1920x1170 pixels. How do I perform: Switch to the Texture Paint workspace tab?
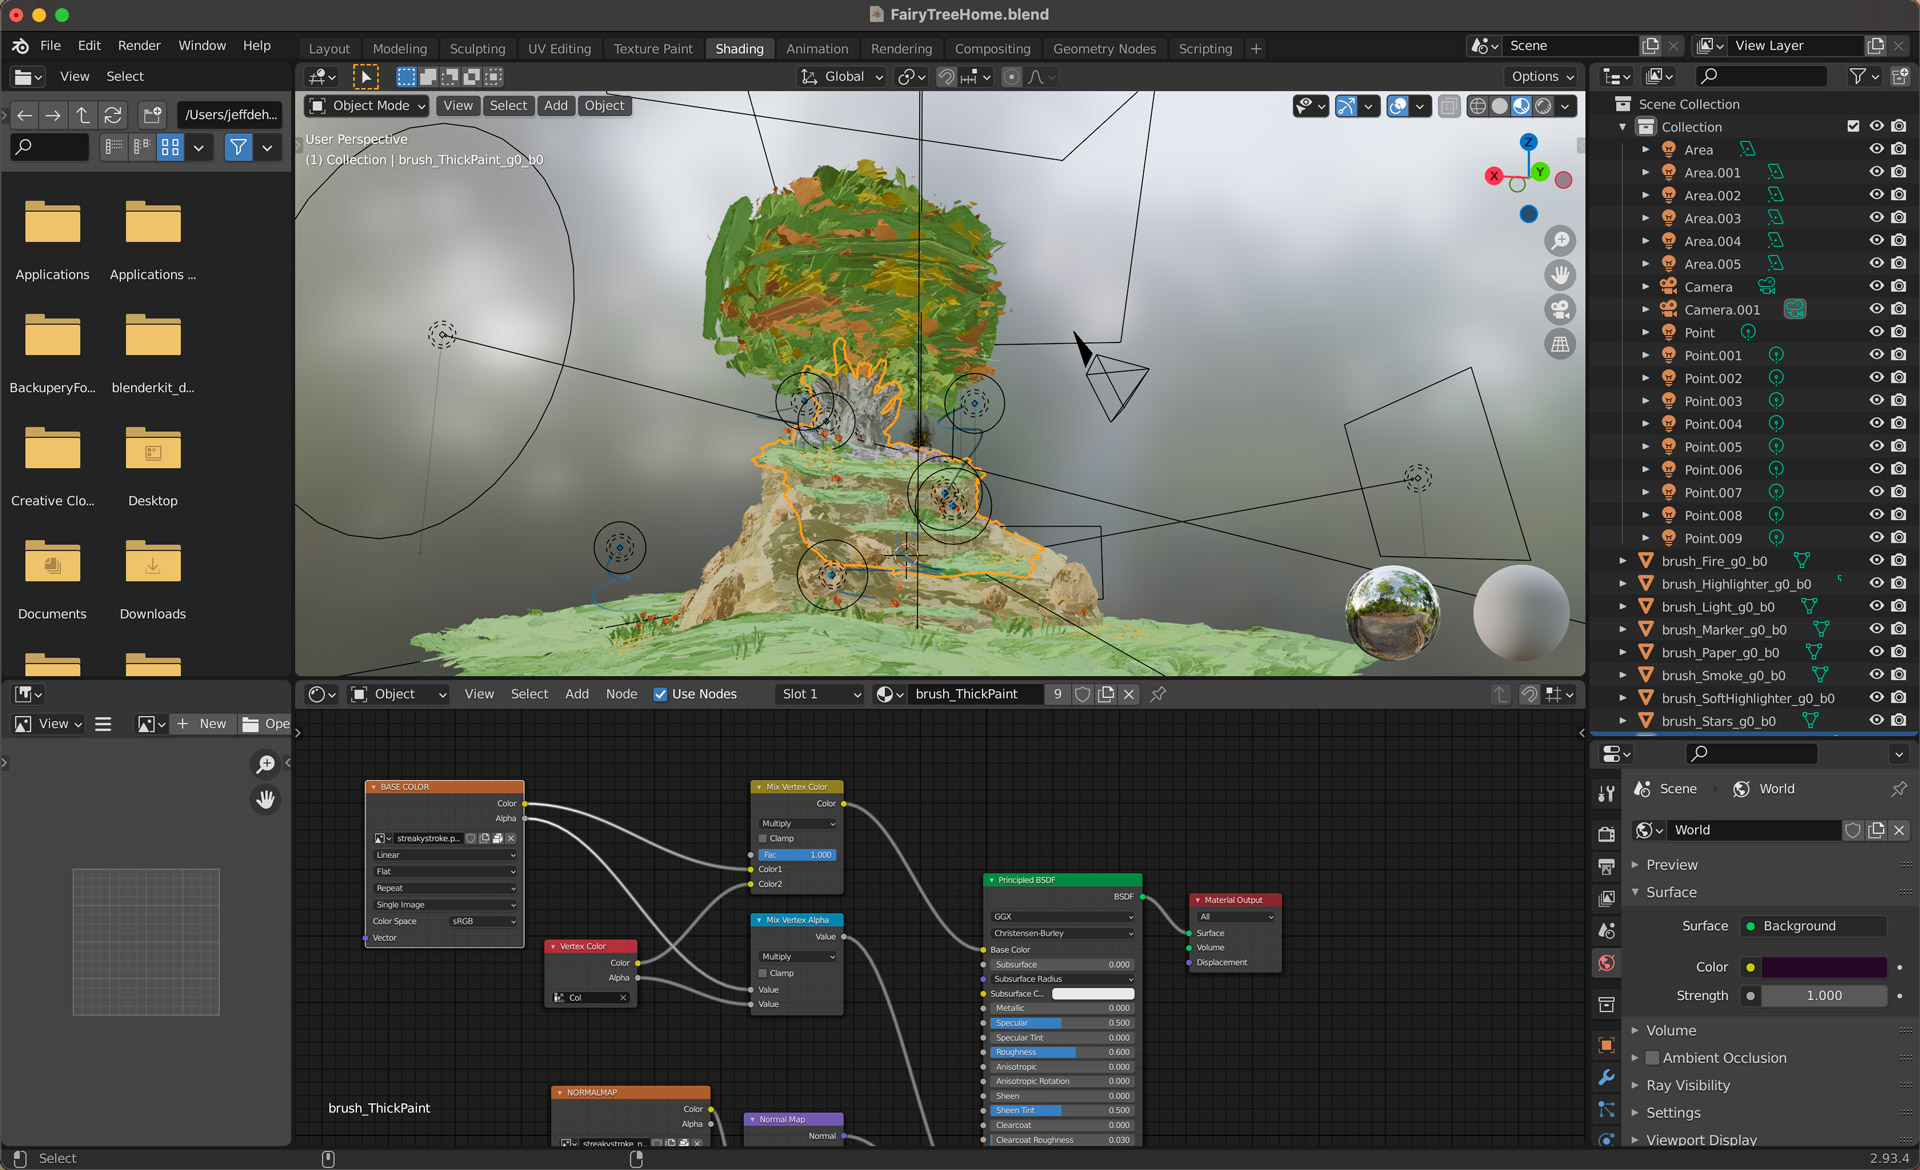coord(652,48)
